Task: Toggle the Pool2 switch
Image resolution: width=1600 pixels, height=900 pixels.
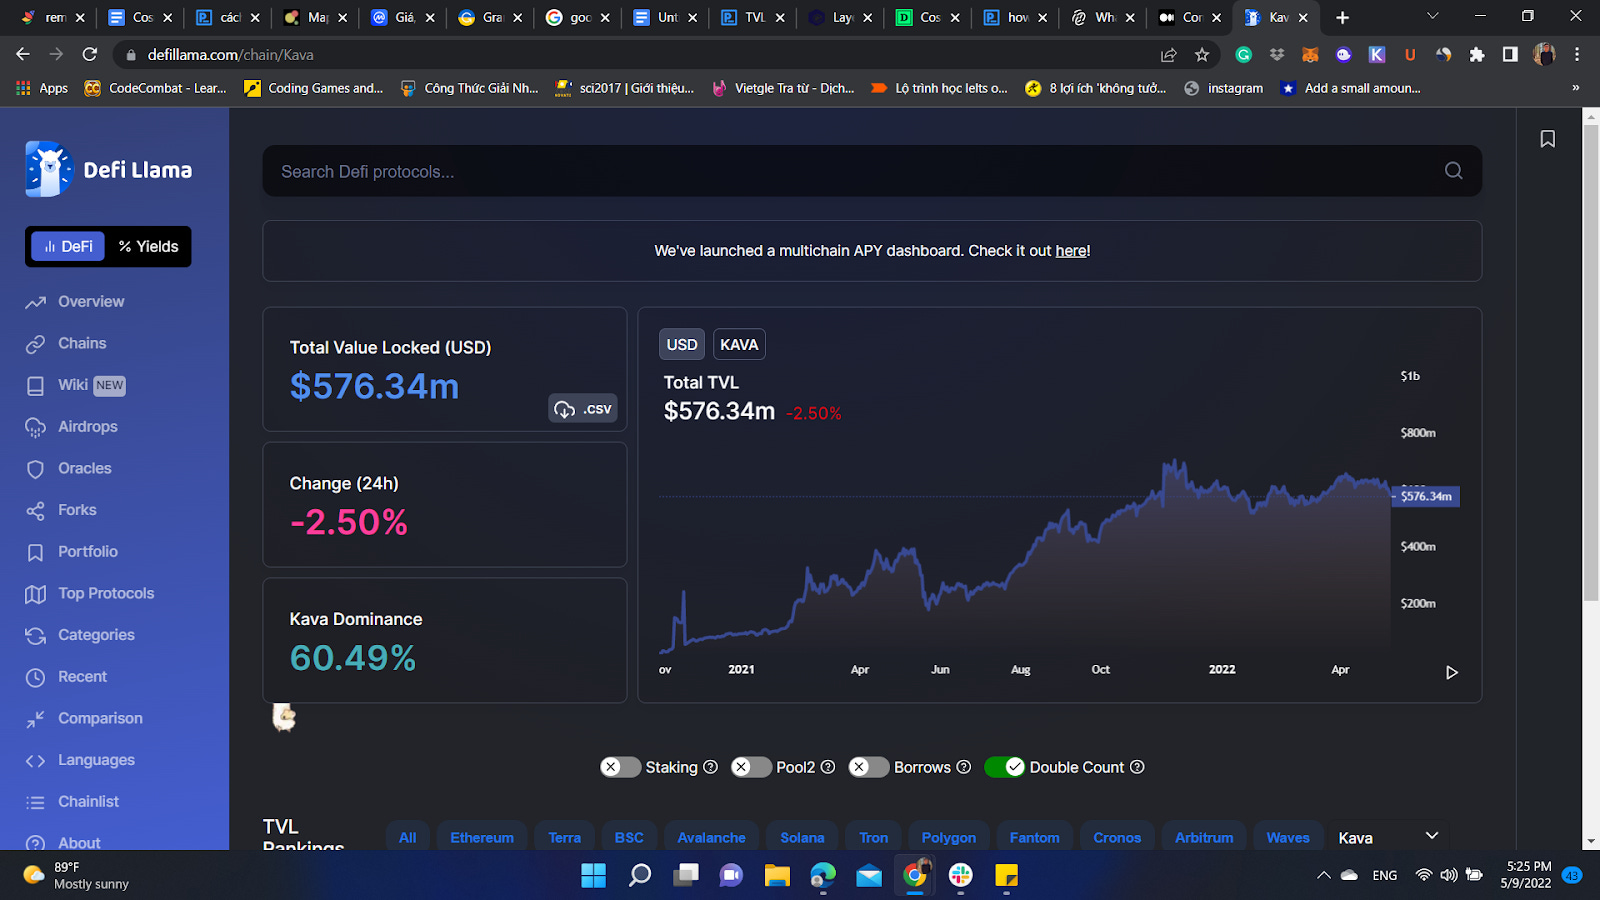Action: pos(751,767)
